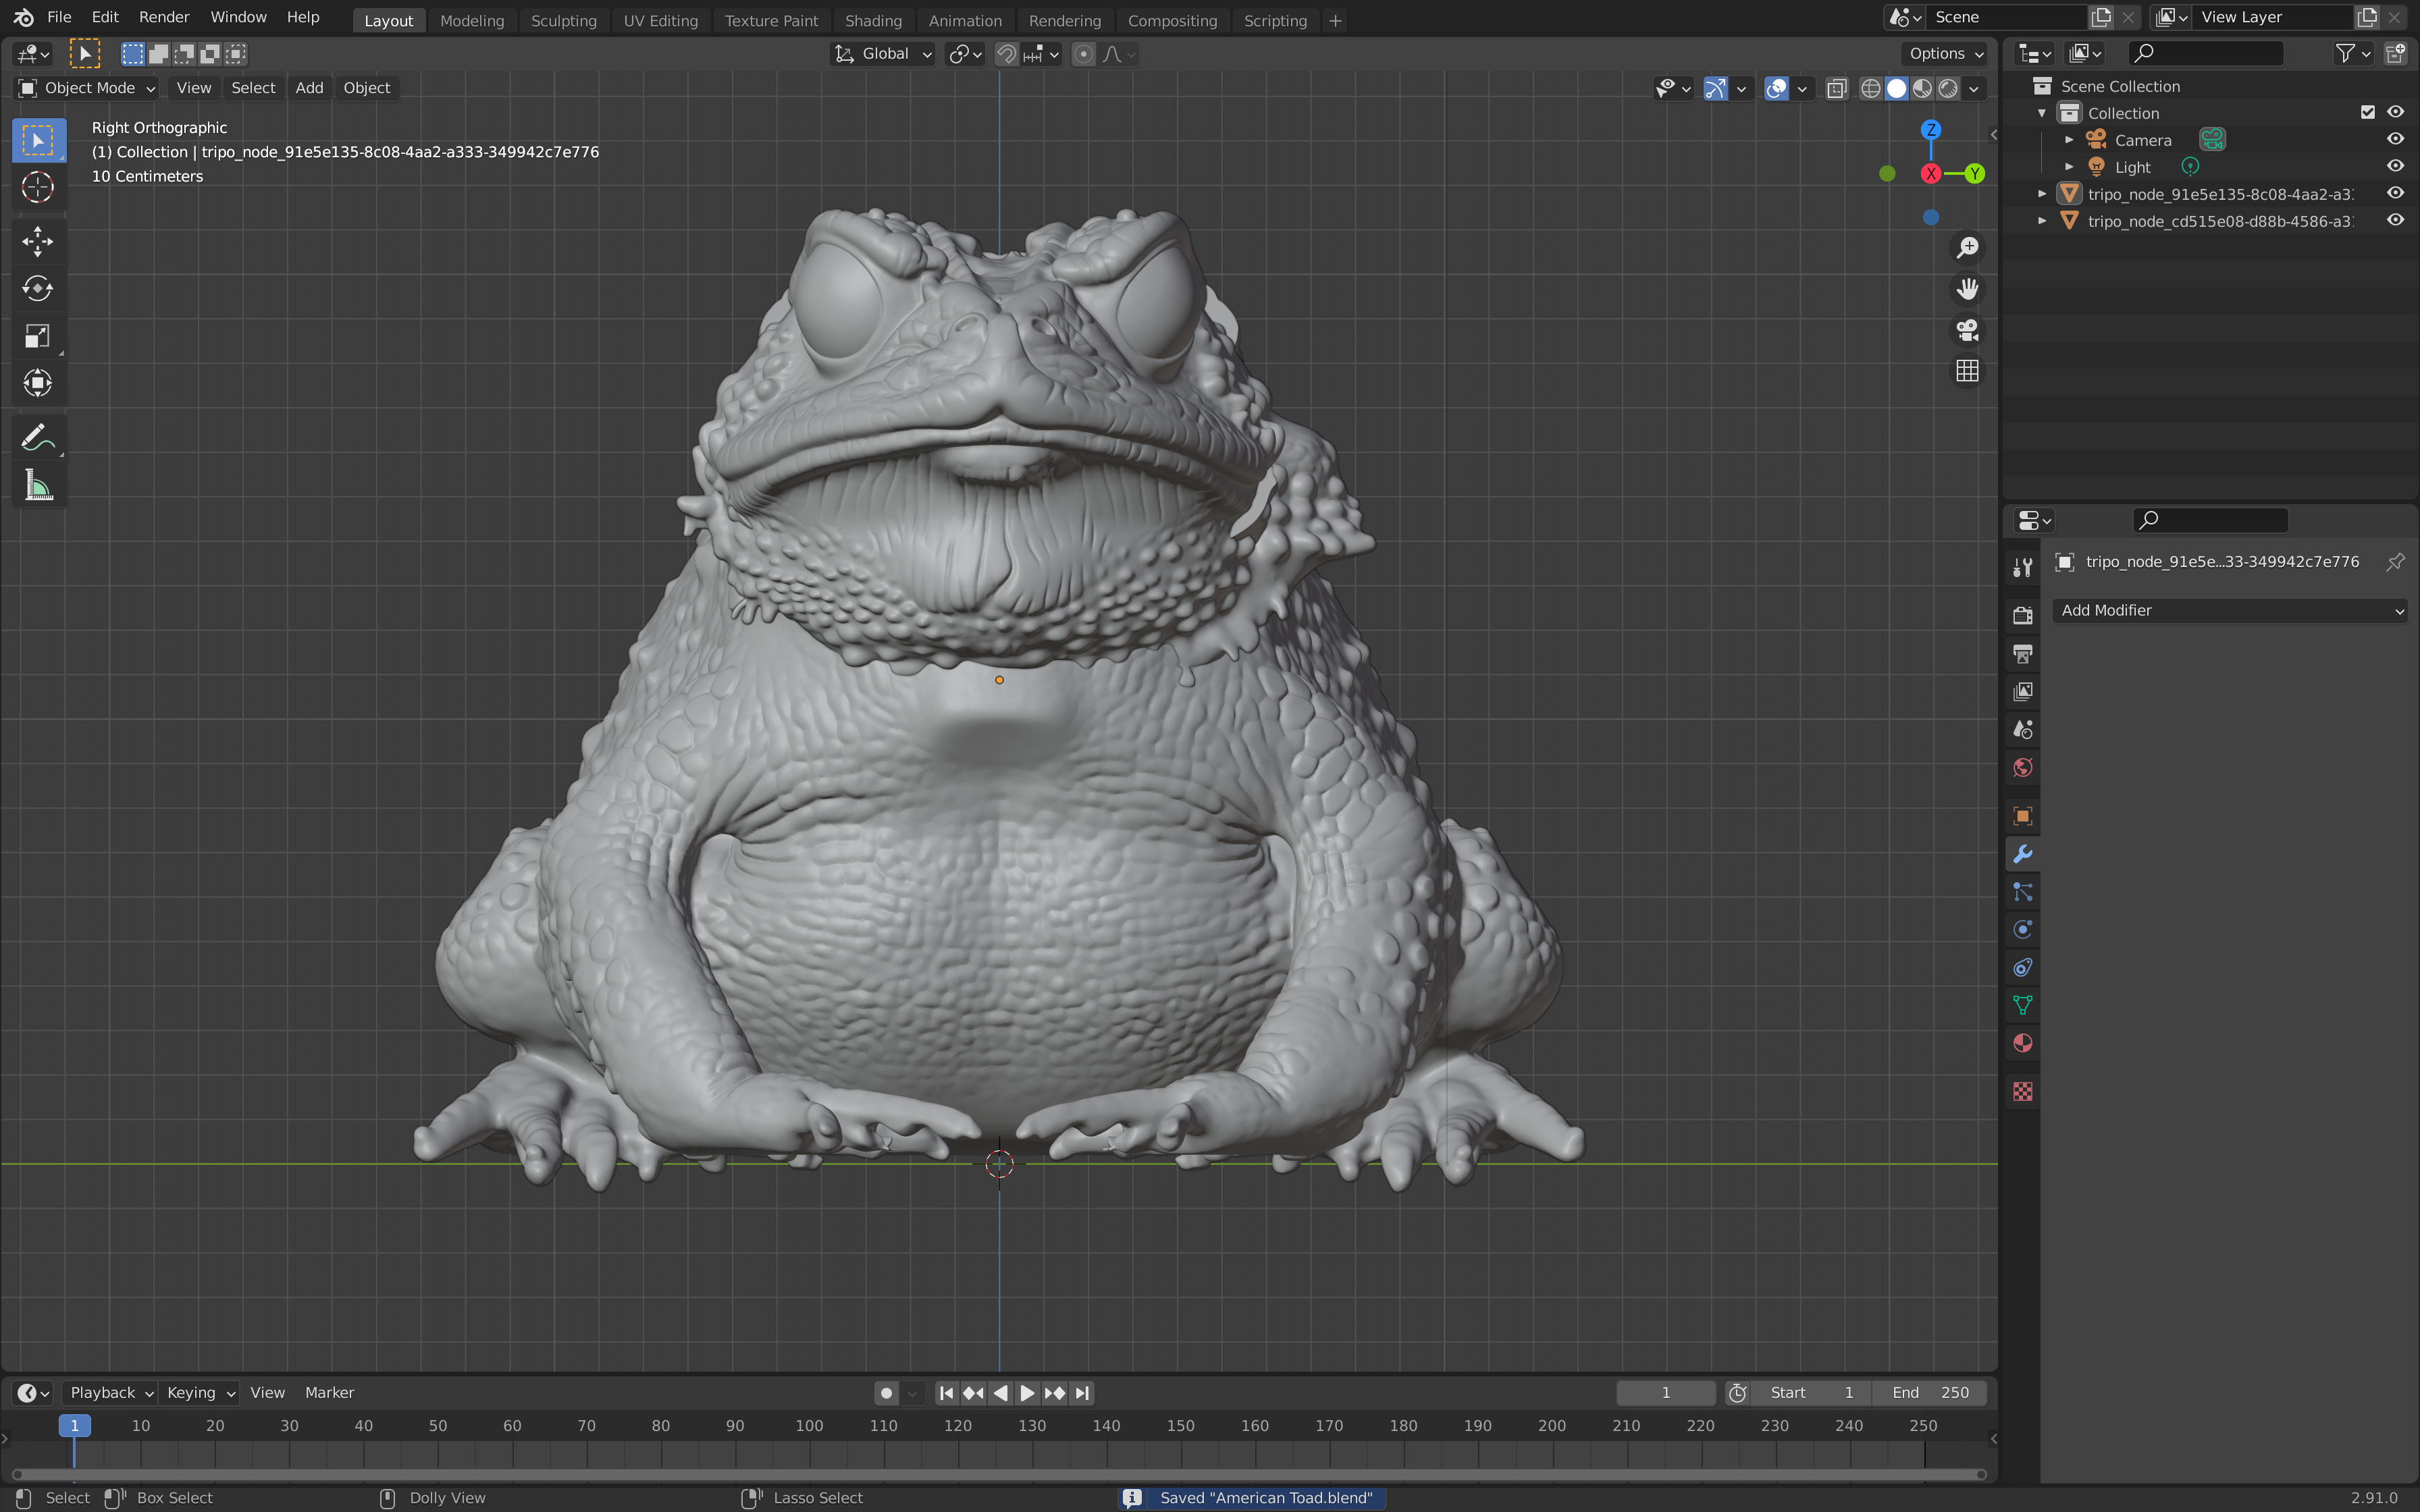Click the Options button in the viewport header
Viewport: 2420px width, 1512px height.
point(1945,54)
